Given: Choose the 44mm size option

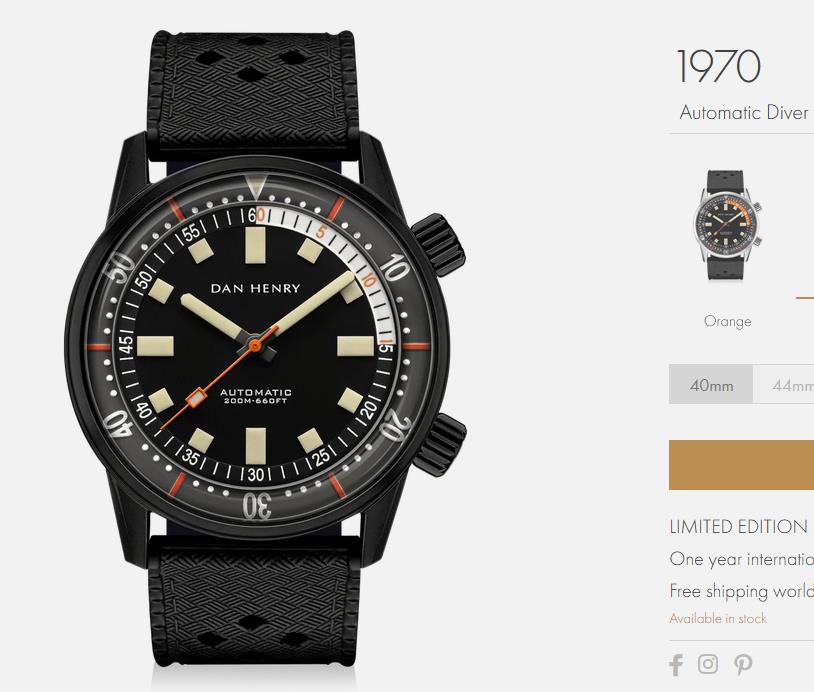Looking at the screenshot, I should (790, 385).
